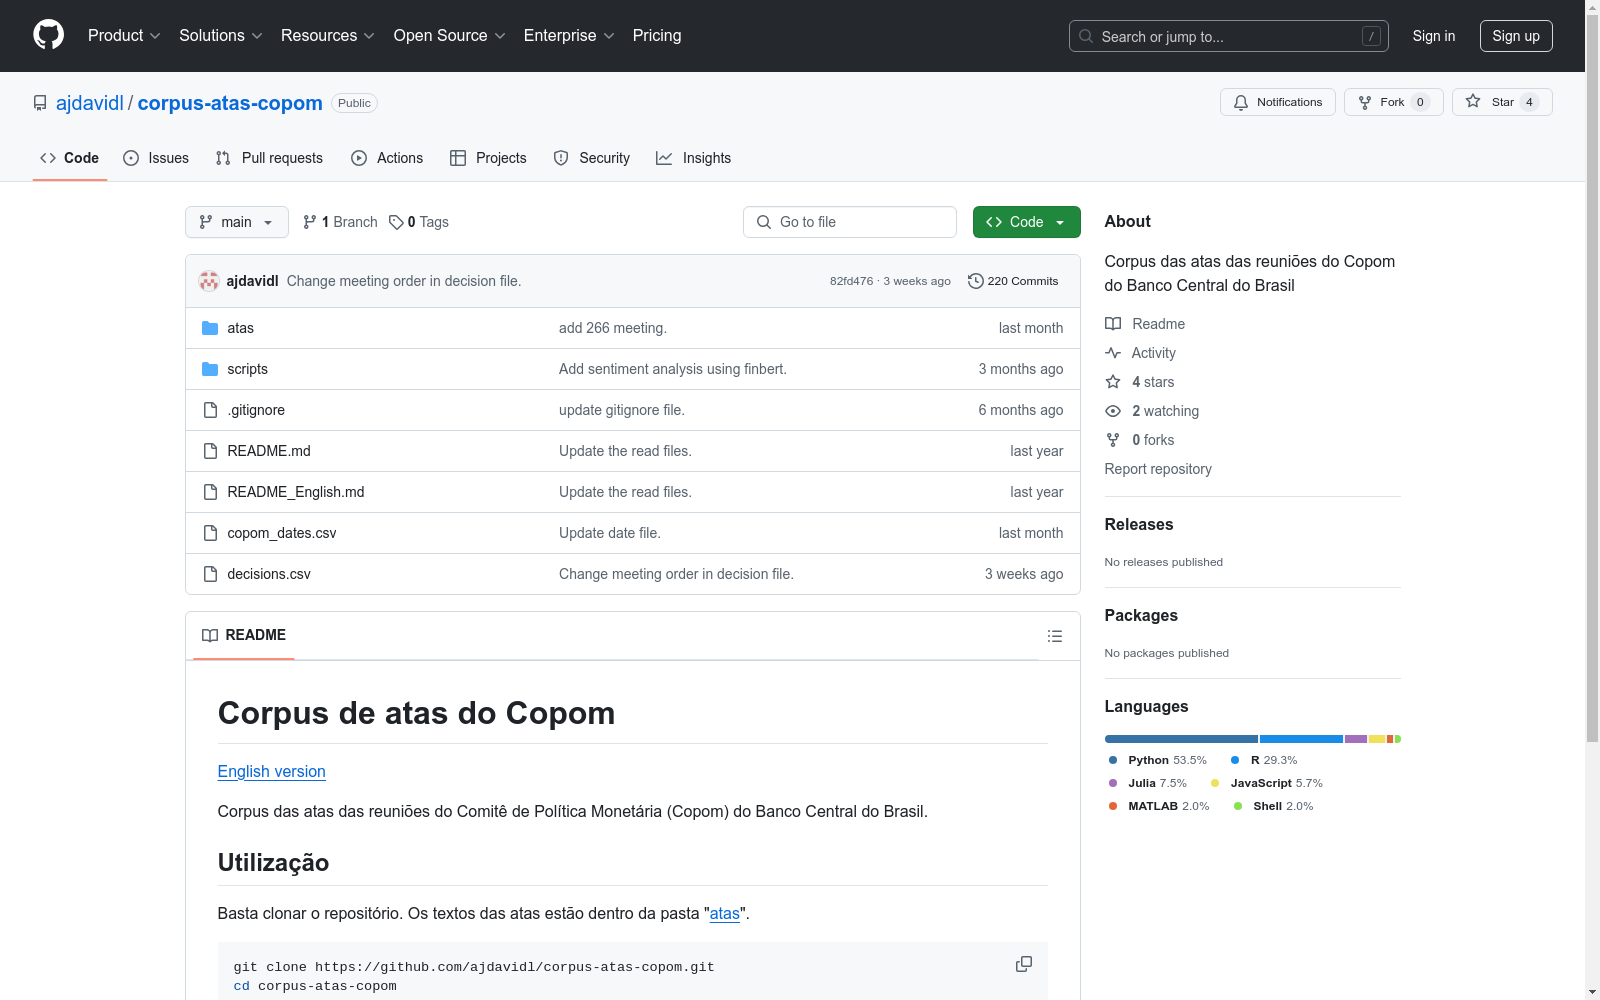Open commit hash 82fd476

(851, 281)
